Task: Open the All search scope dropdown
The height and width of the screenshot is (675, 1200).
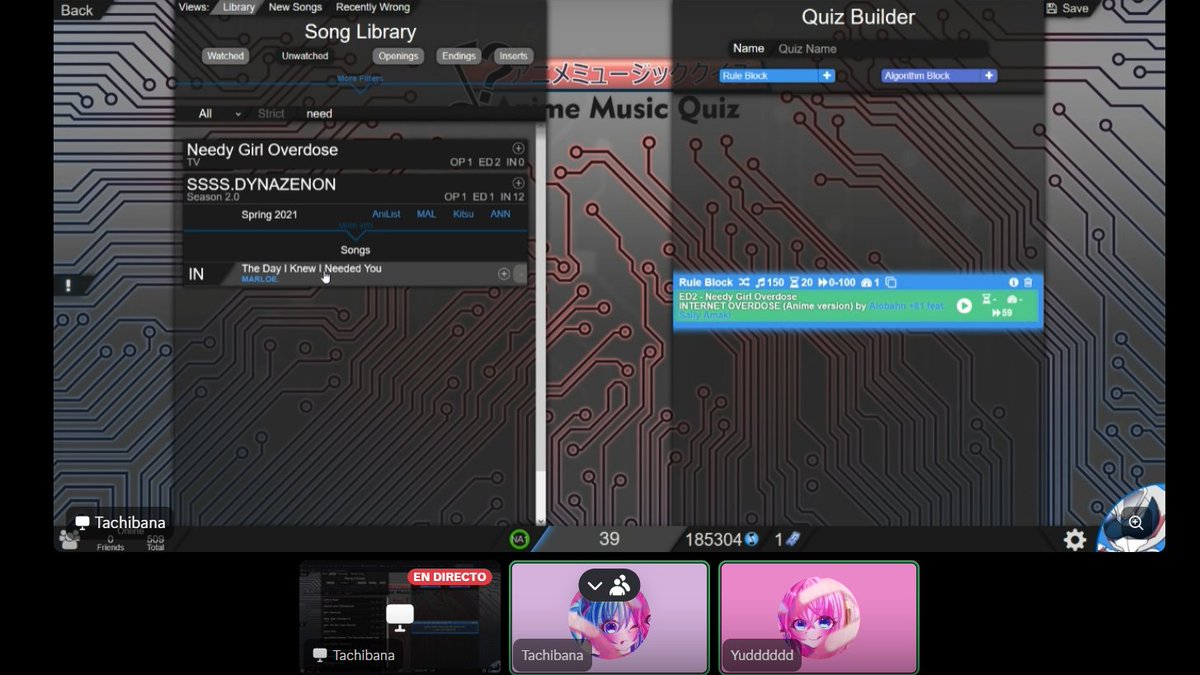Action: pyautogui.click(x=219, y=114)
